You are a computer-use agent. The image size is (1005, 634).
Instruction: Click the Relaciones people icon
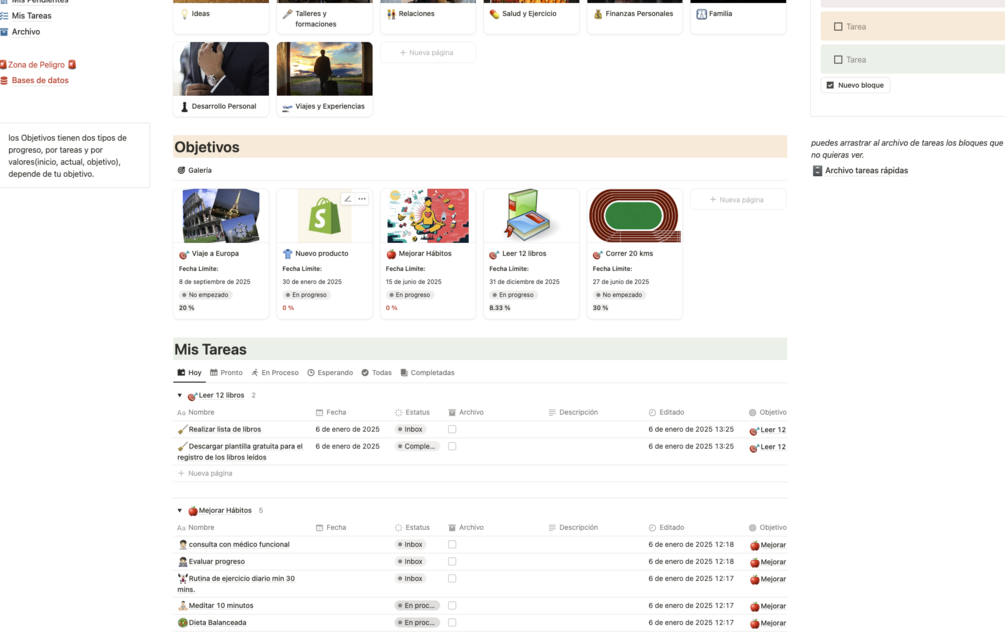[x=391, y=14]
